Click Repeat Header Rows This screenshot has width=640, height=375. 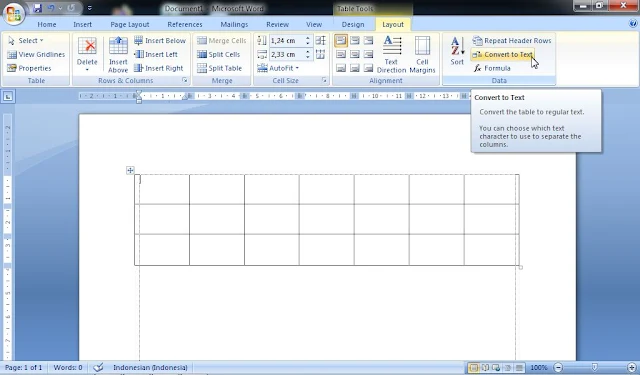(x=512, y=40)
